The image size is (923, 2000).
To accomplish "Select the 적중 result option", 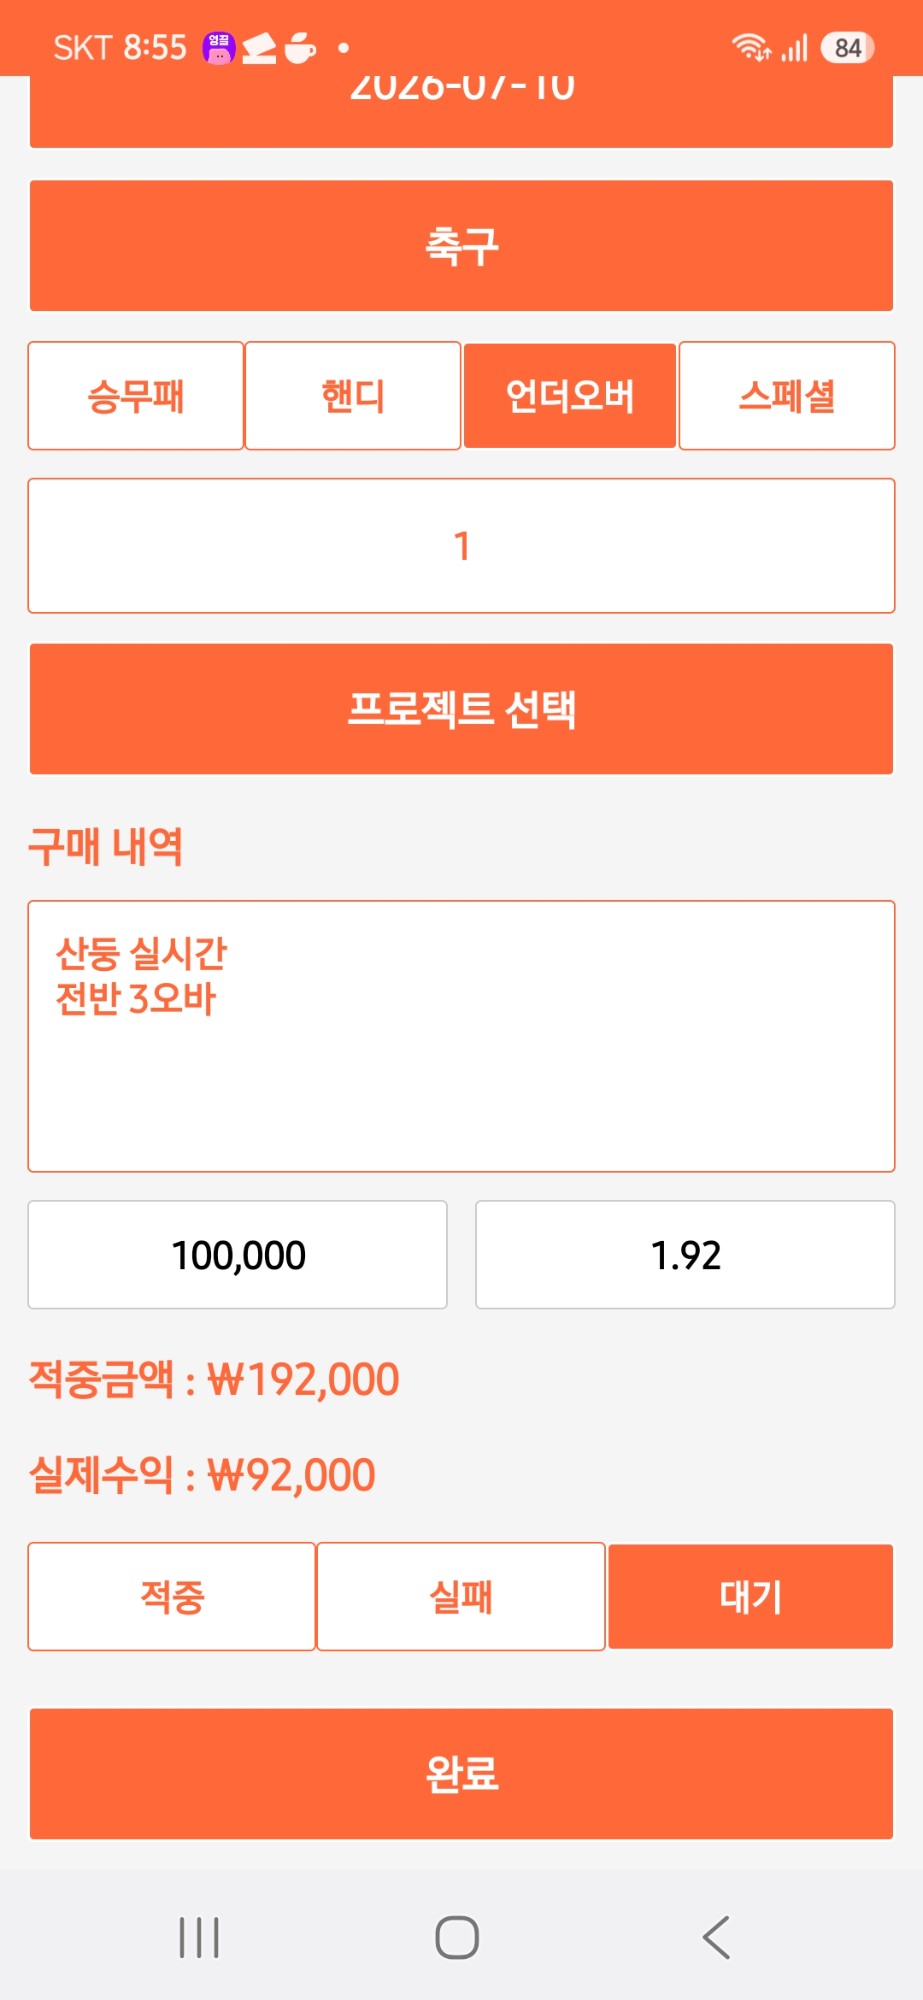I will click(172, 1596).
